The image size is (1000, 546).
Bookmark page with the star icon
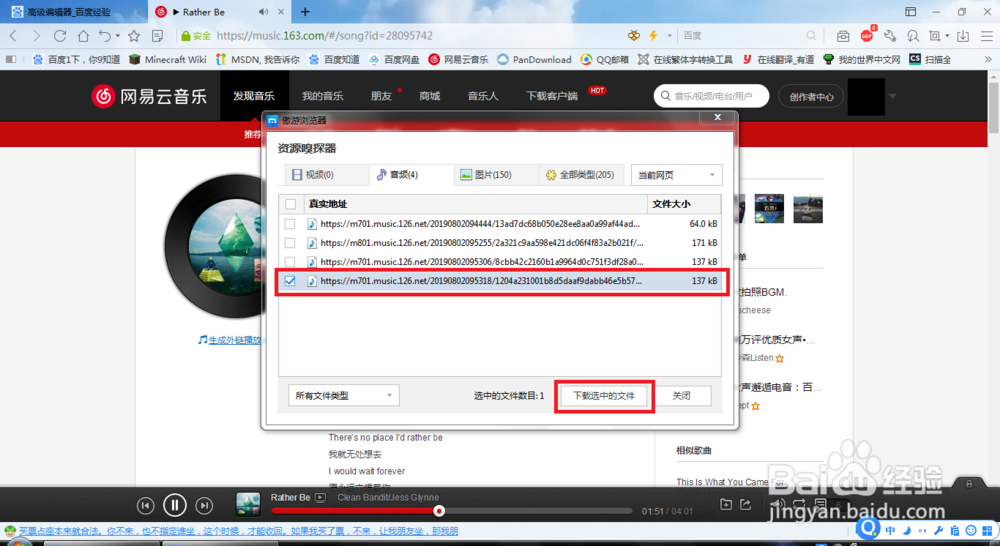[x=134, y=36]
